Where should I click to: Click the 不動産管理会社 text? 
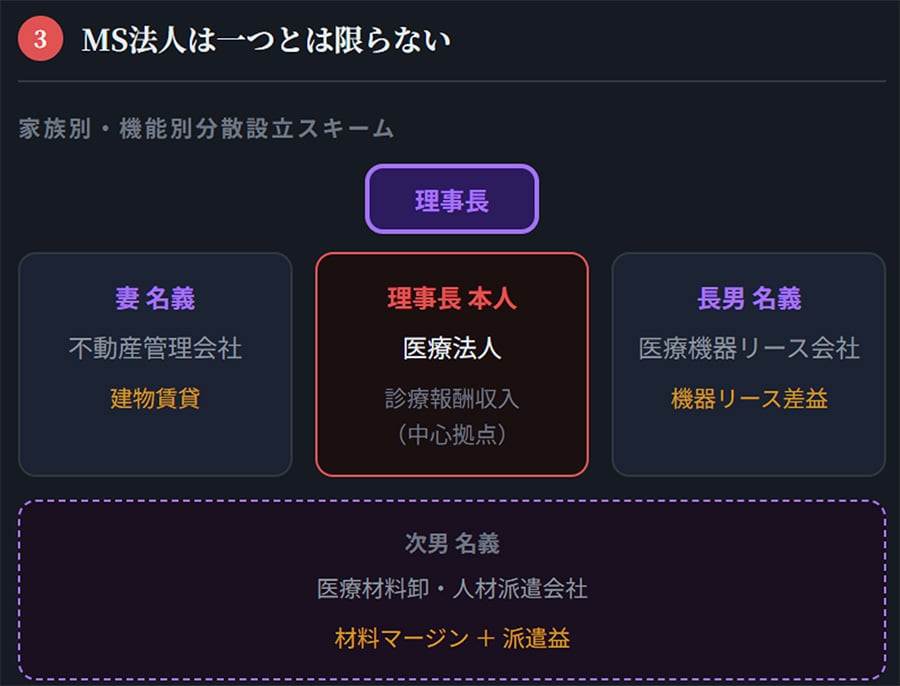click(155, 348)
